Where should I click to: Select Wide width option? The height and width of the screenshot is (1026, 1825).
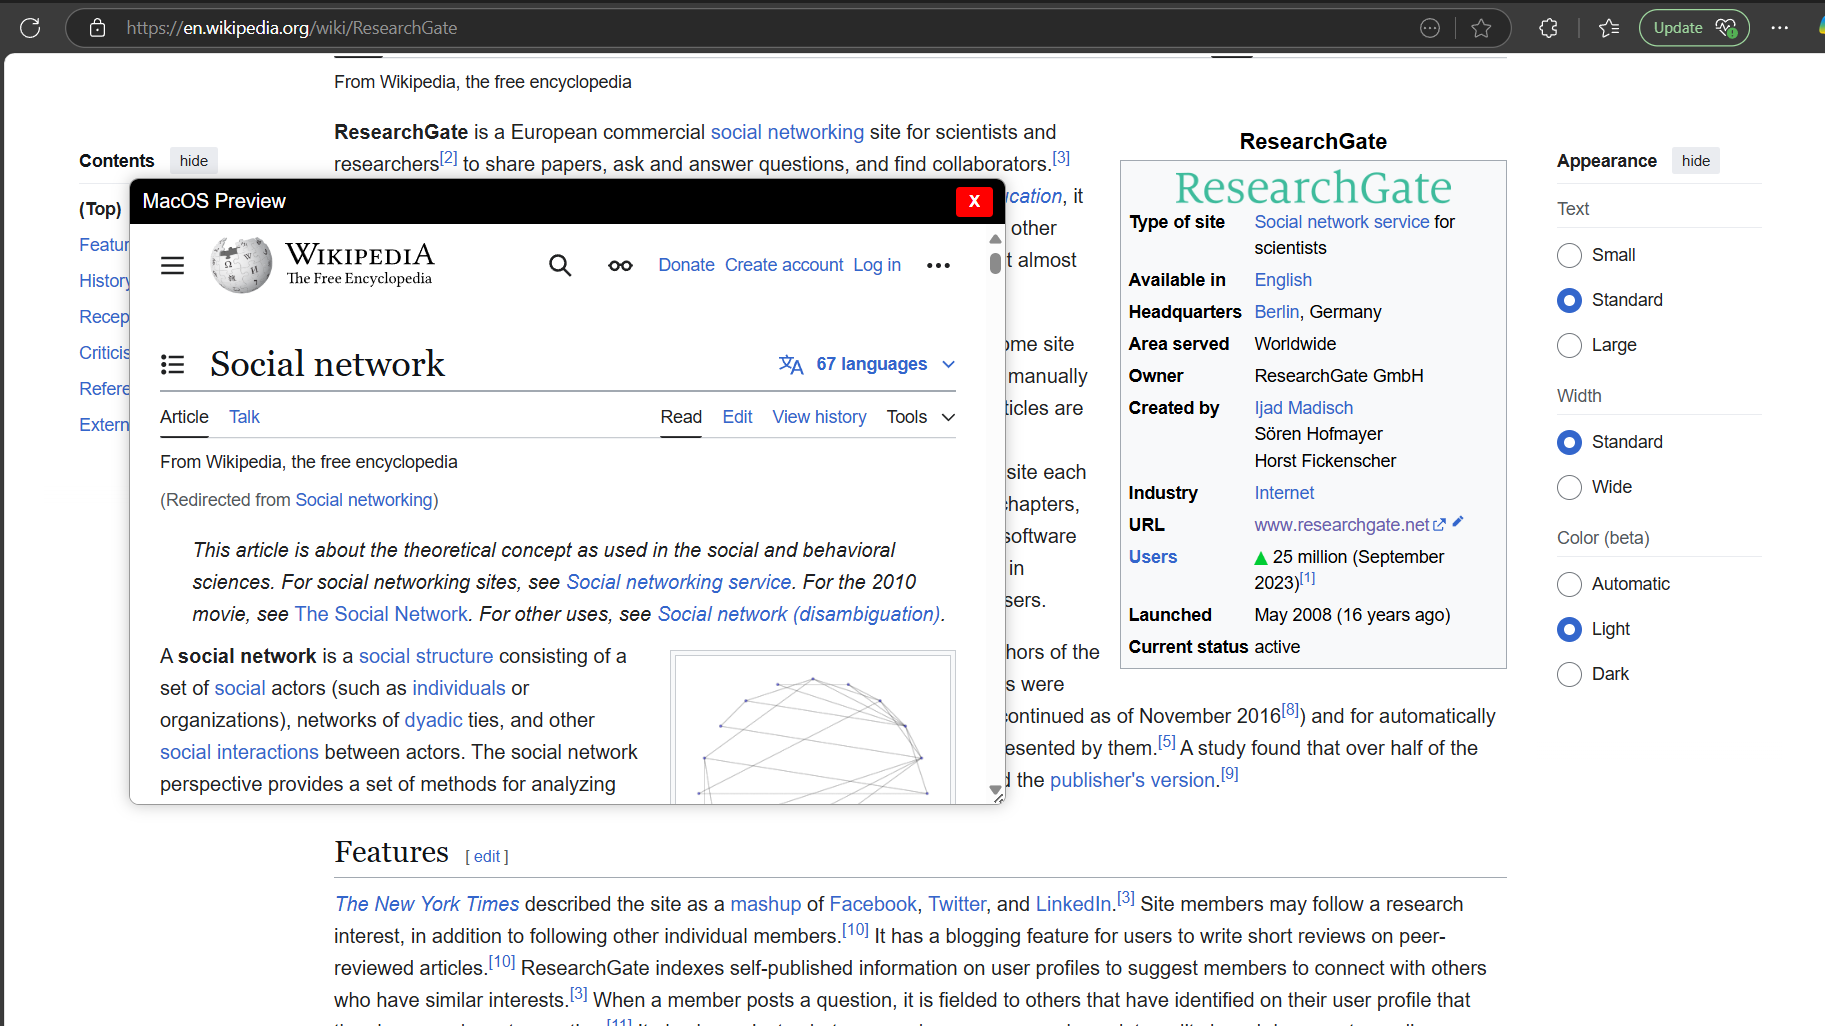(x=1569, y=487)
